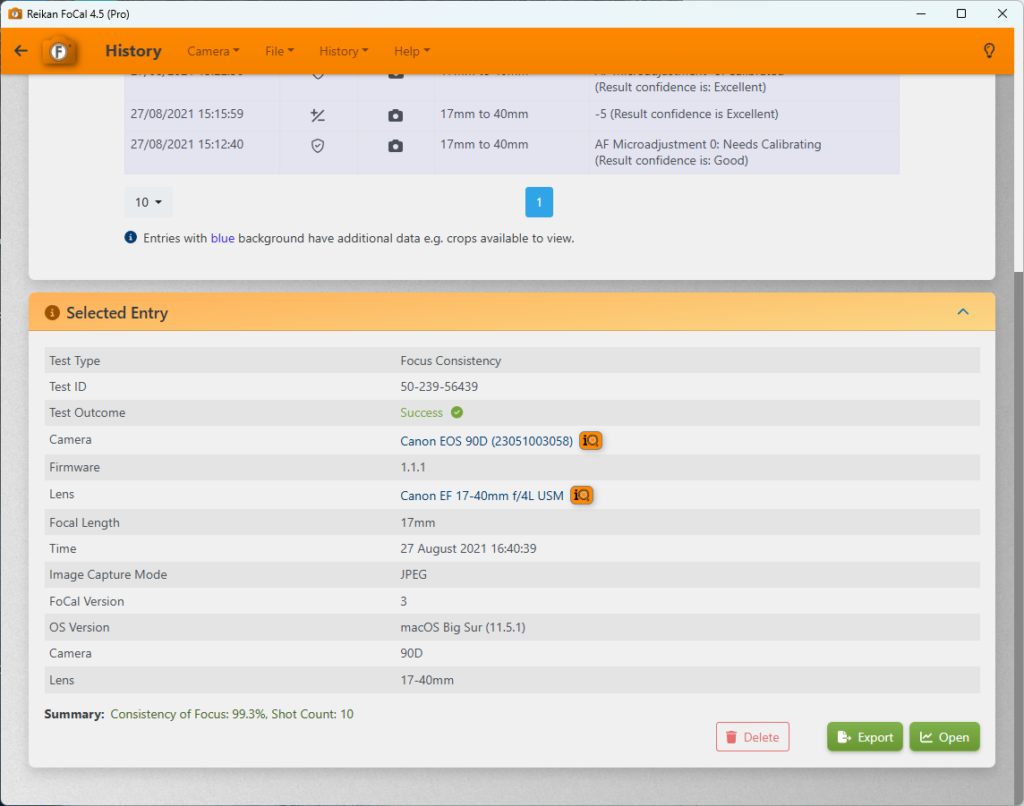Click the green Success checkmark icon

pyautogui.click(x=457, y=412)
